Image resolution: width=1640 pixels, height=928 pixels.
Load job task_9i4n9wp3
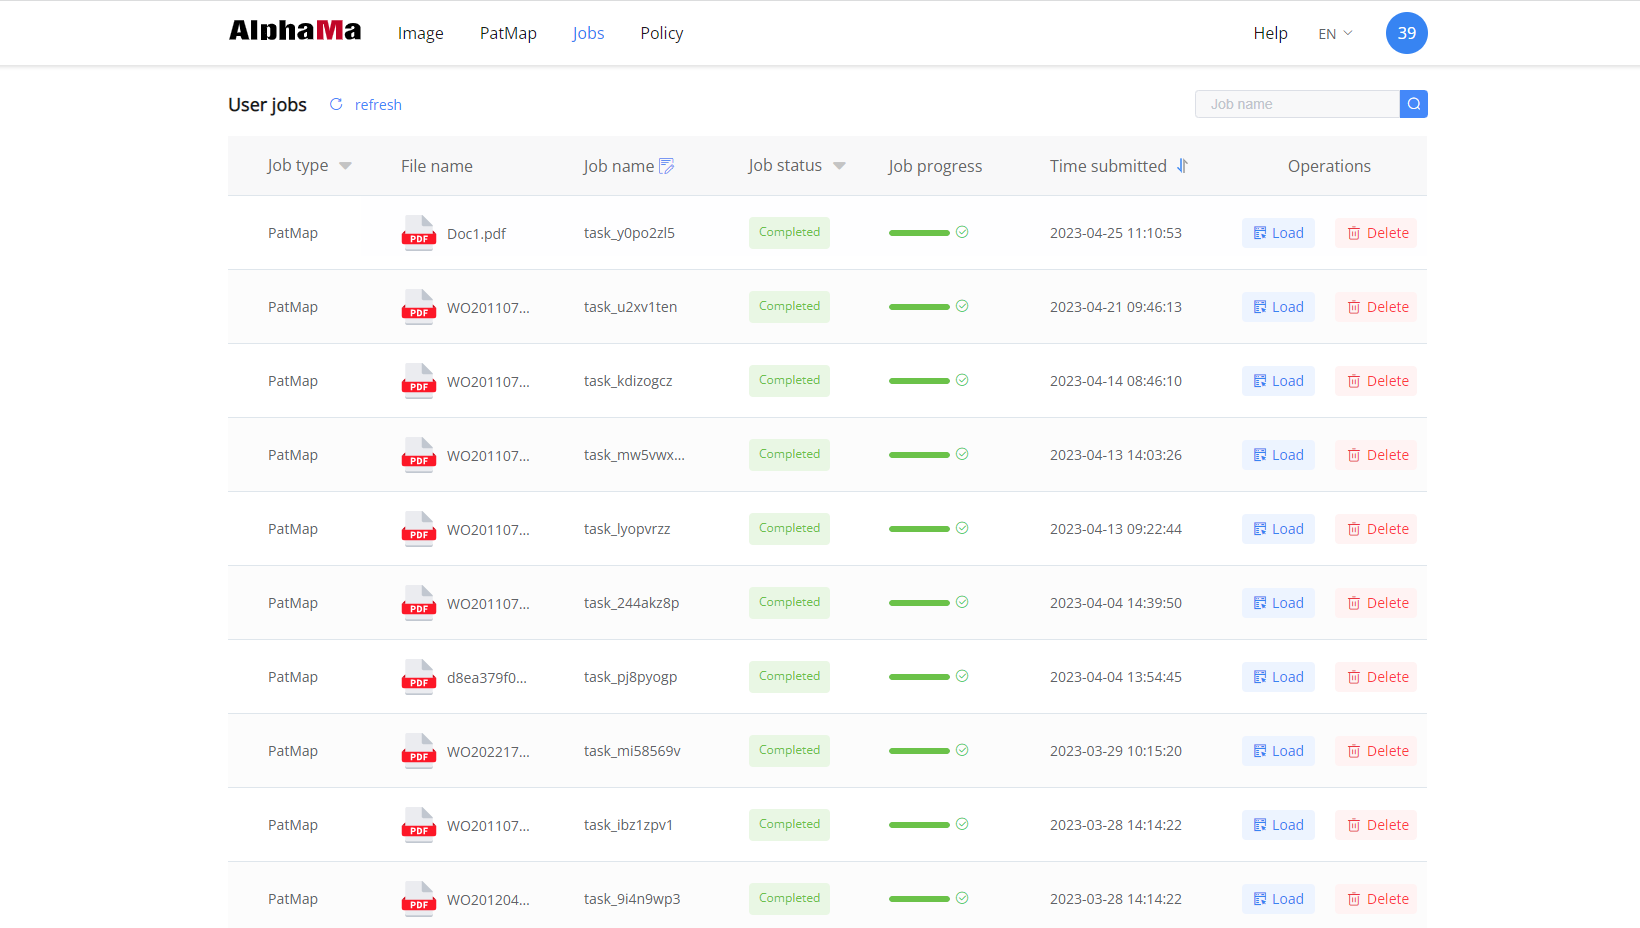1278,899
